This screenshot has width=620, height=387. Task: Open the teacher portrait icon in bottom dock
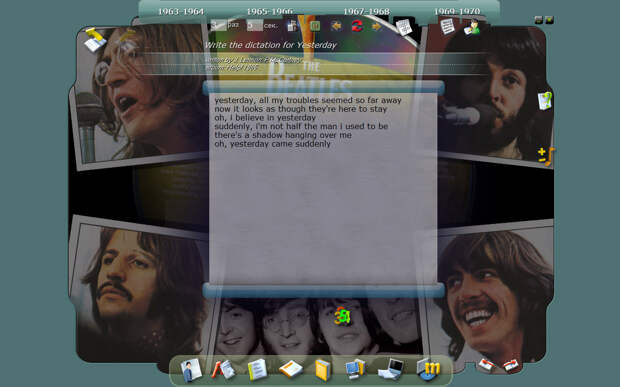click(x=191, y=370)
